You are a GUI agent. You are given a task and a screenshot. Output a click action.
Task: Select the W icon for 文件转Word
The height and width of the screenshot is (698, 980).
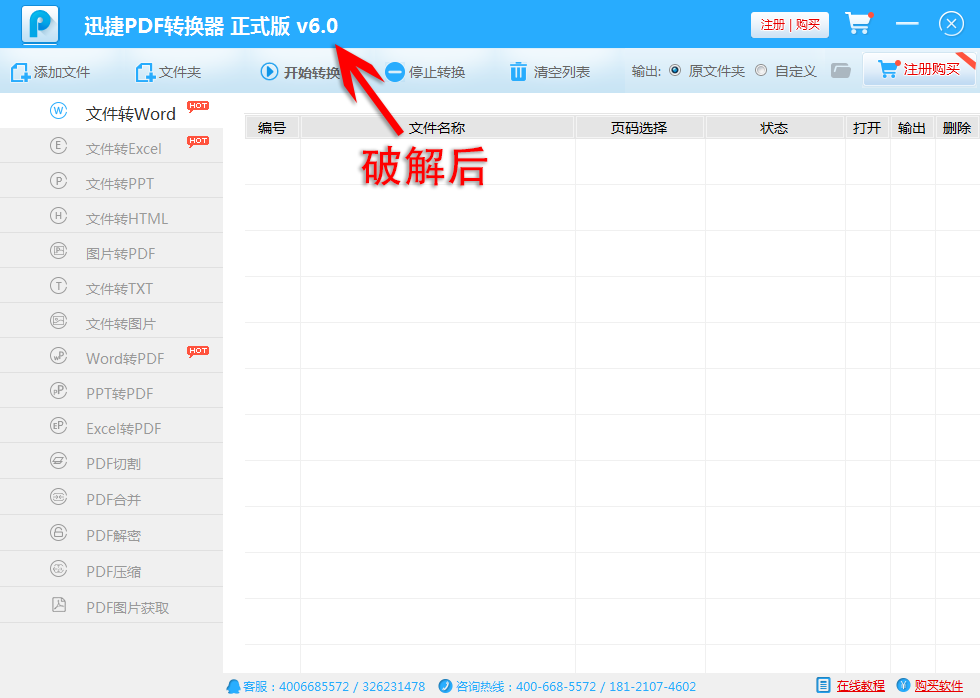point(57,112)
